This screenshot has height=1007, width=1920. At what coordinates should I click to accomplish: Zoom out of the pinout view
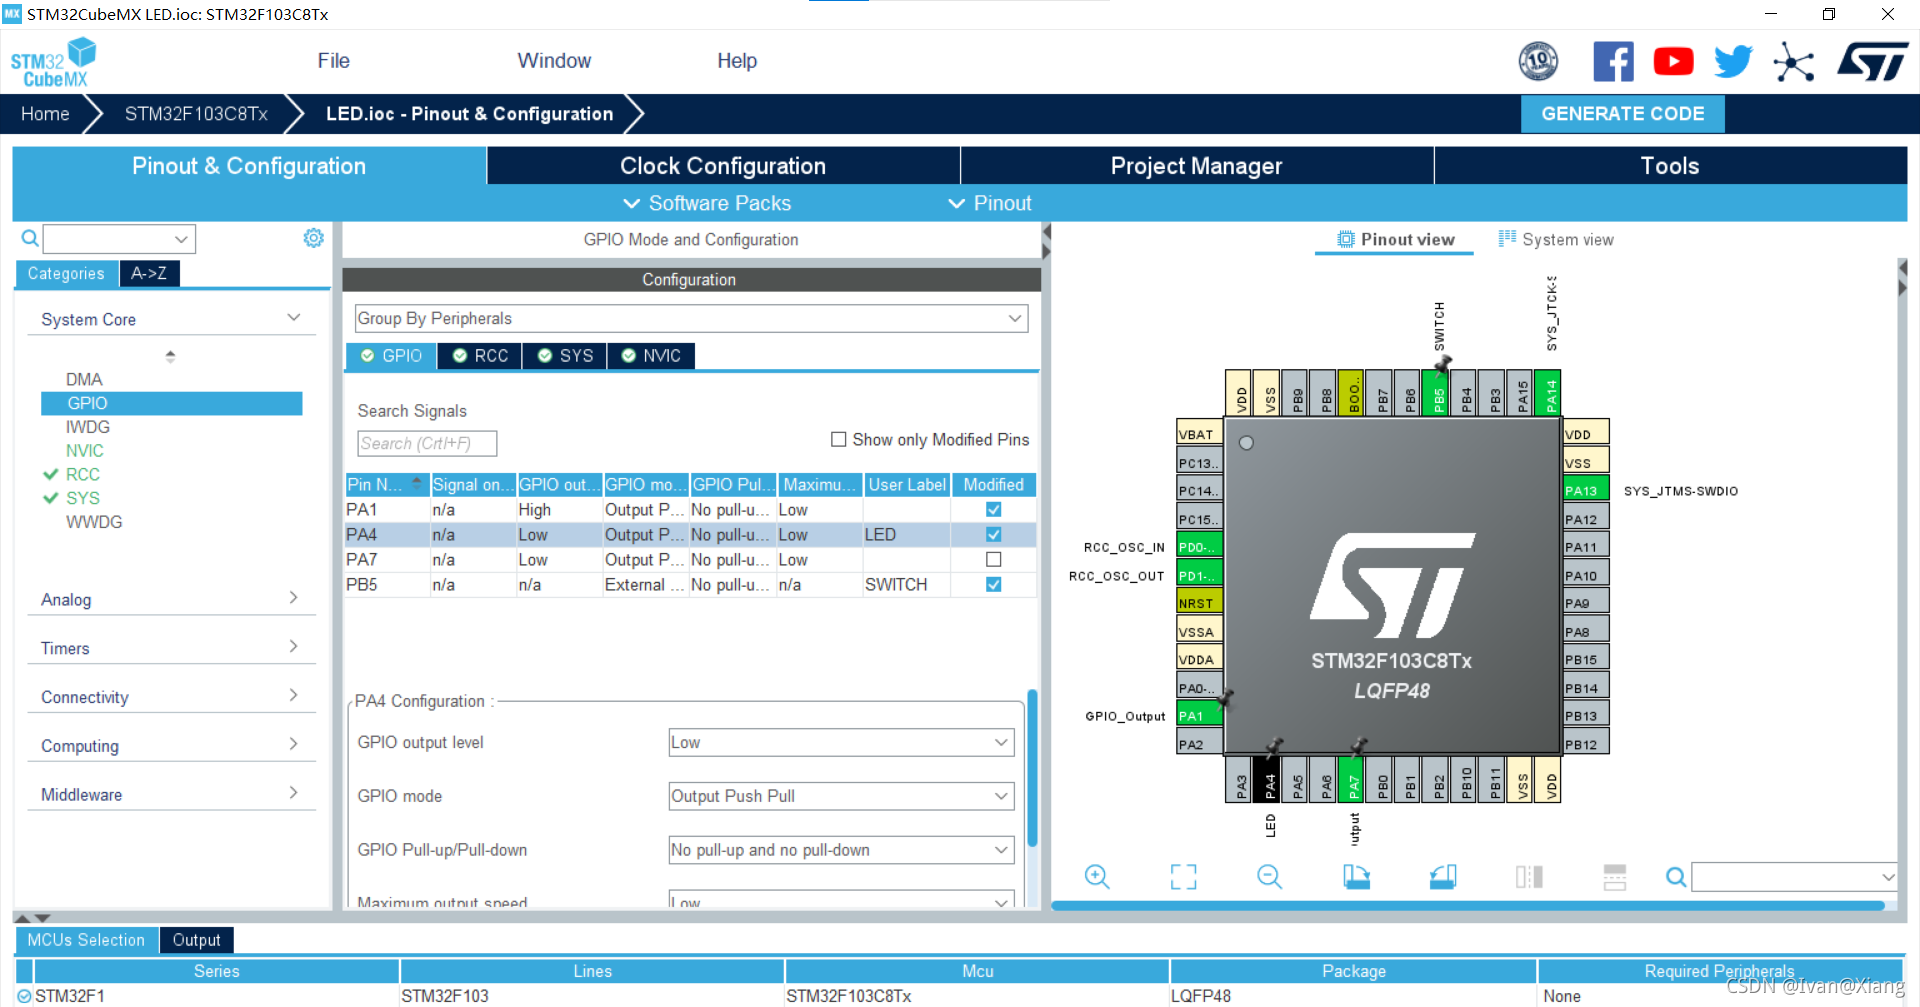point(1269,877)
